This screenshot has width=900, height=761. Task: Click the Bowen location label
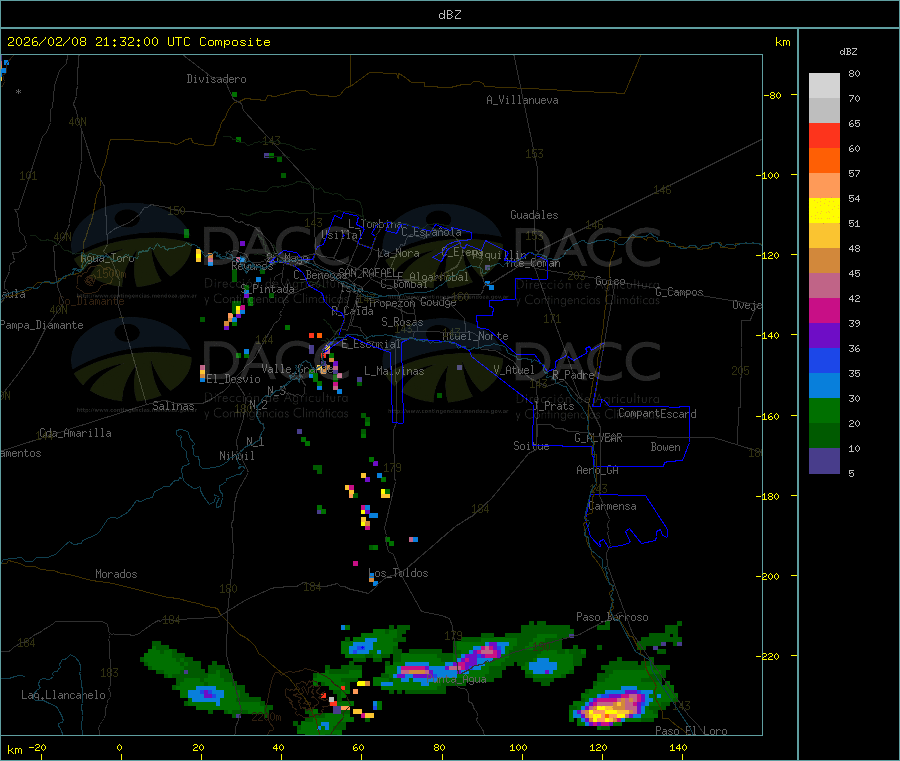tap(666, 447)
